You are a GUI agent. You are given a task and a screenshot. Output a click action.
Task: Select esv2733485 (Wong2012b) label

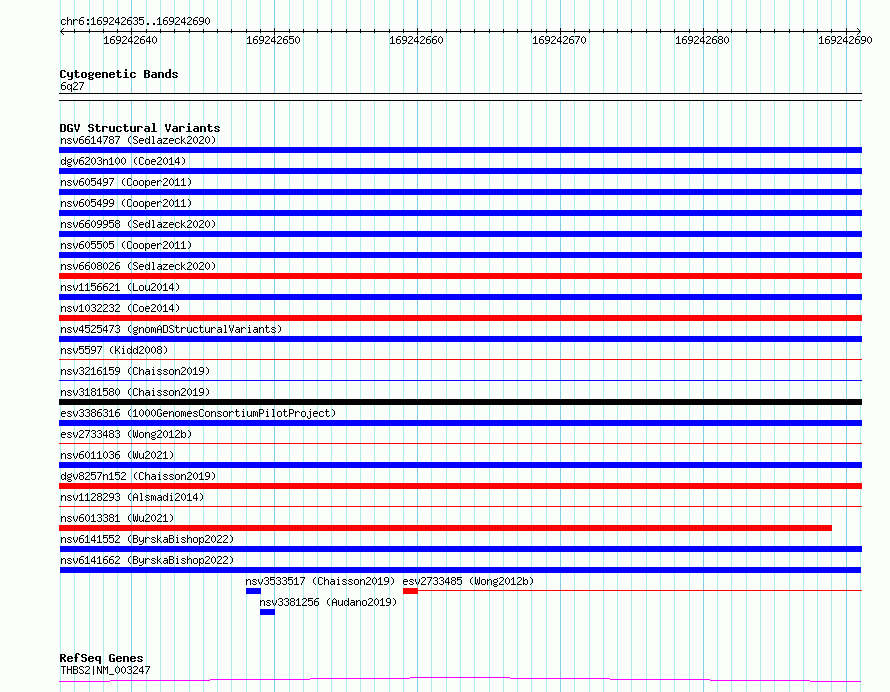468,581
